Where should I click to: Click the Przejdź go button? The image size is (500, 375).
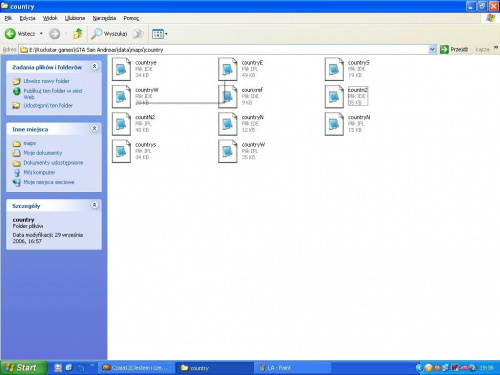(454, 50)
